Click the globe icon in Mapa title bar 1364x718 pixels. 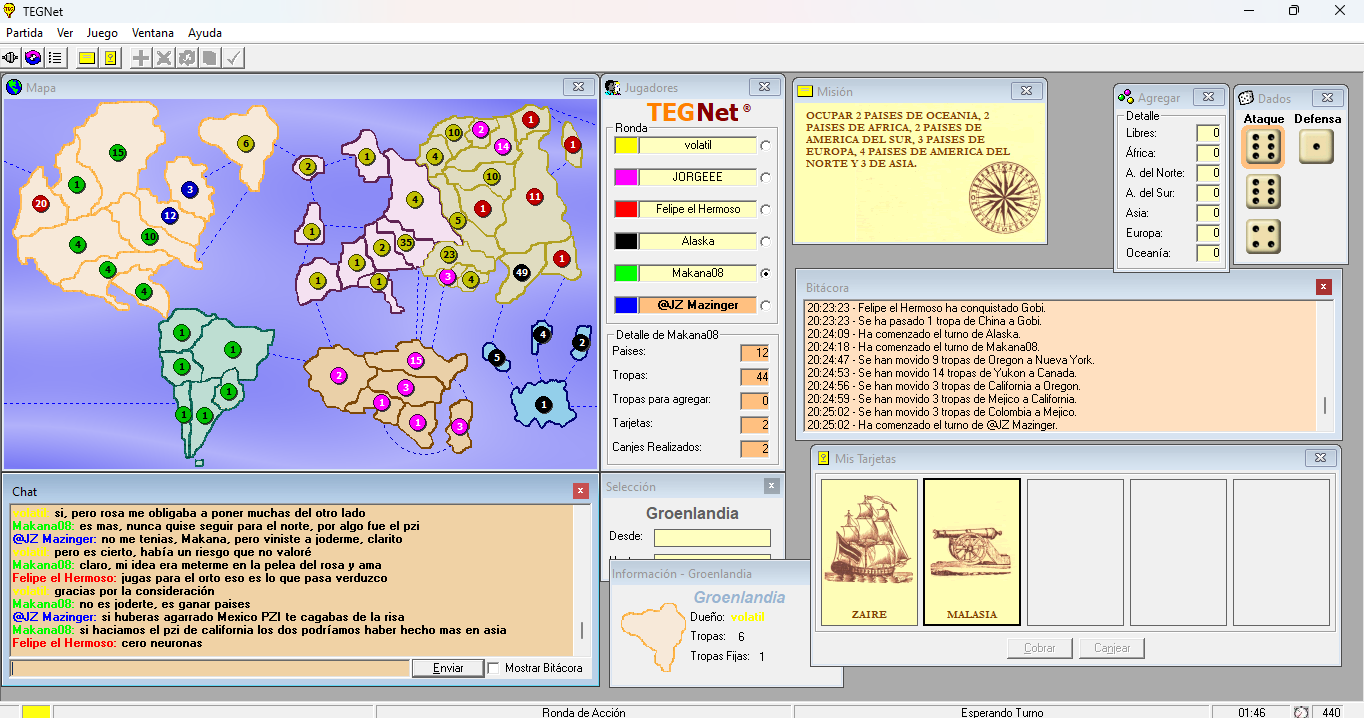pos(15,87)
